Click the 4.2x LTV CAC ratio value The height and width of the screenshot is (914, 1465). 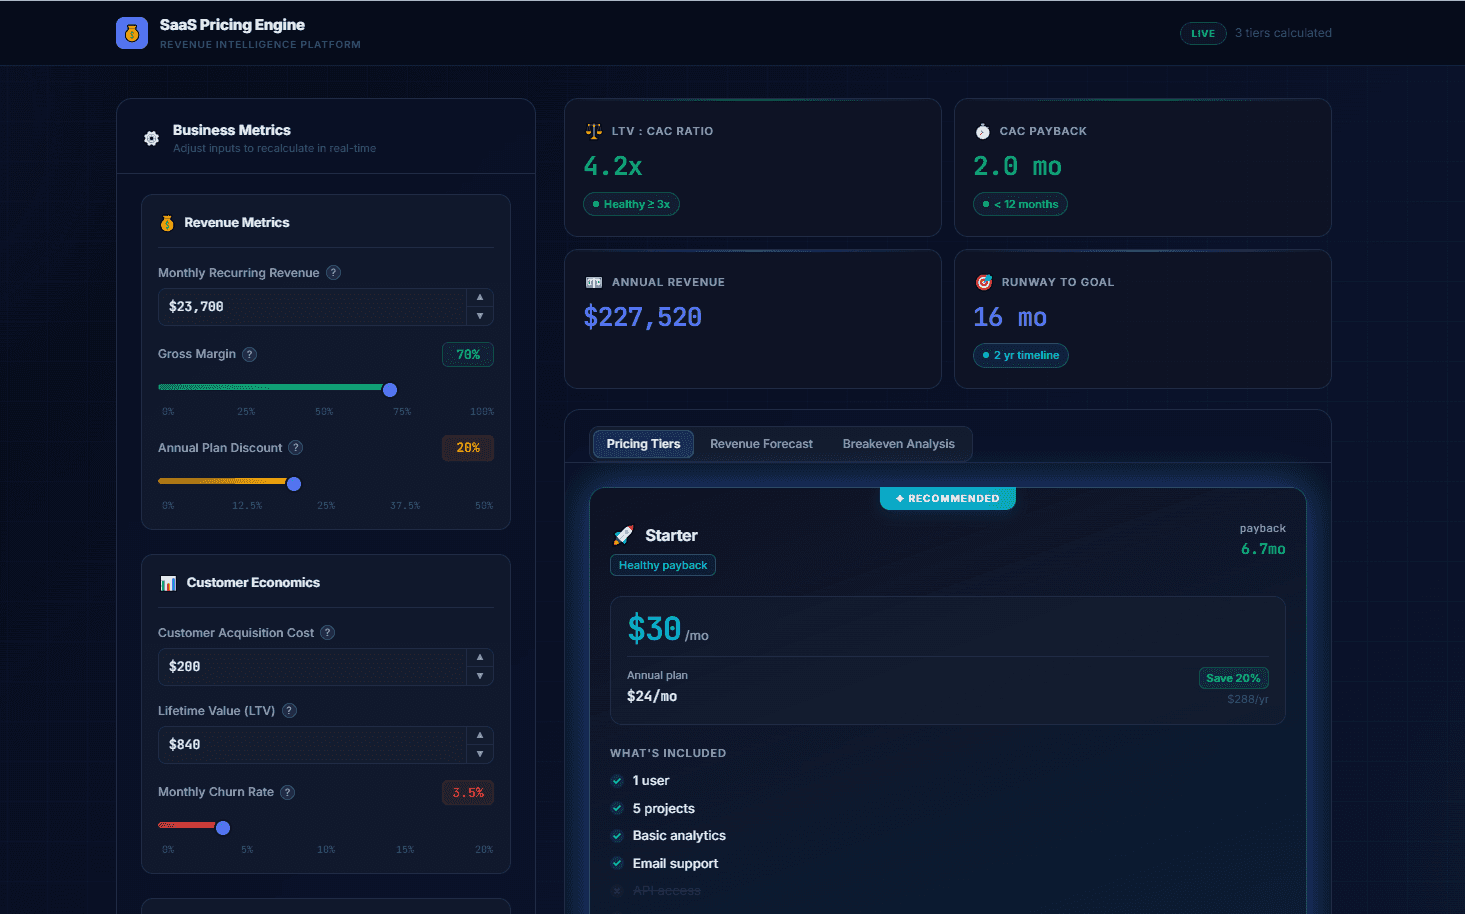click(x=613, y=166)
